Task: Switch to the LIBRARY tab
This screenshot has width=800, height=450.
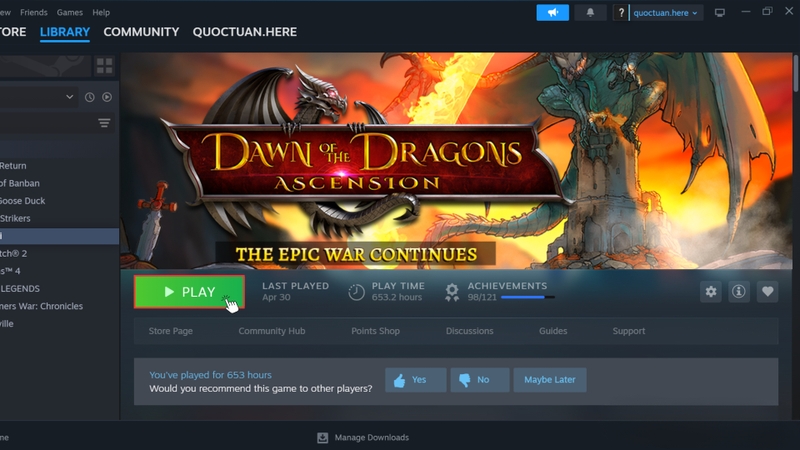Action: pyautogui.click(x=65, y=32)
